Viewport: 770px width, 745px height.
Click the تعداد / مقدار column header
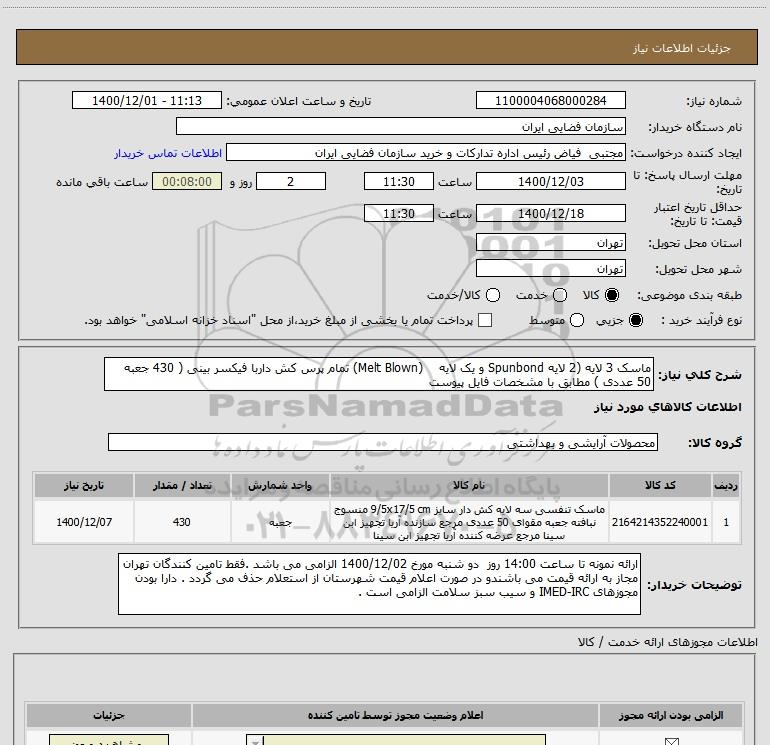pyautogui.click(x=182, y=485)
